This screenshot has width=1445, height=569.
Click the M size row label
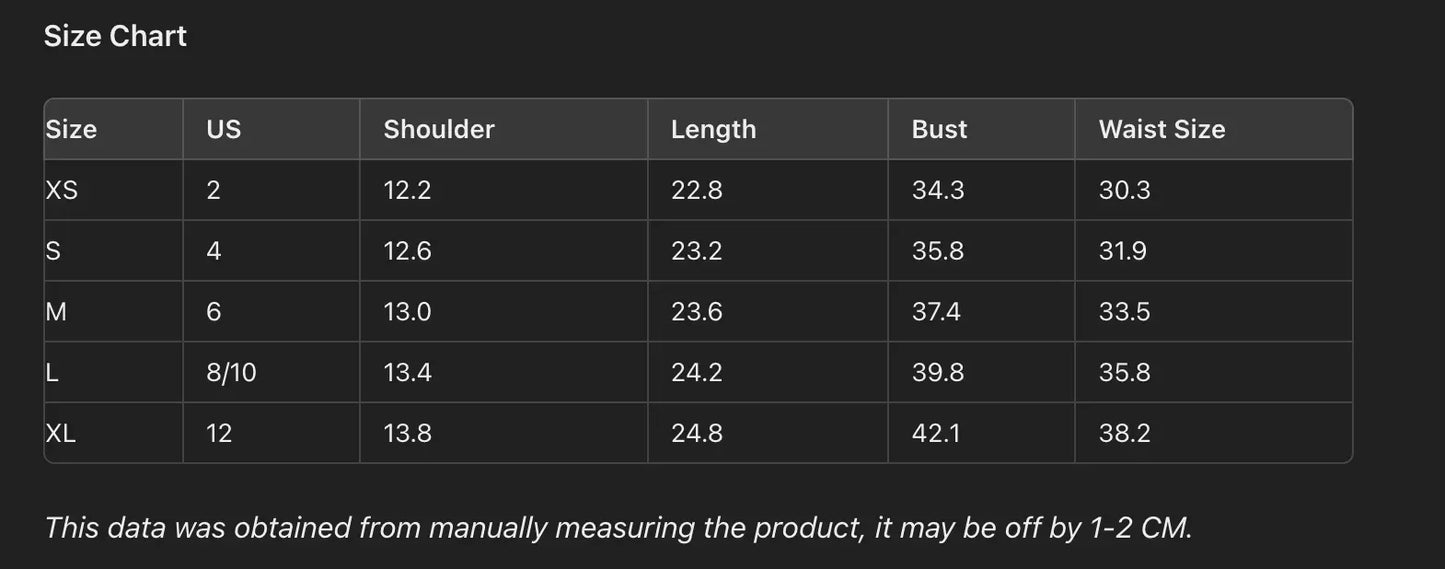point(57,312)
